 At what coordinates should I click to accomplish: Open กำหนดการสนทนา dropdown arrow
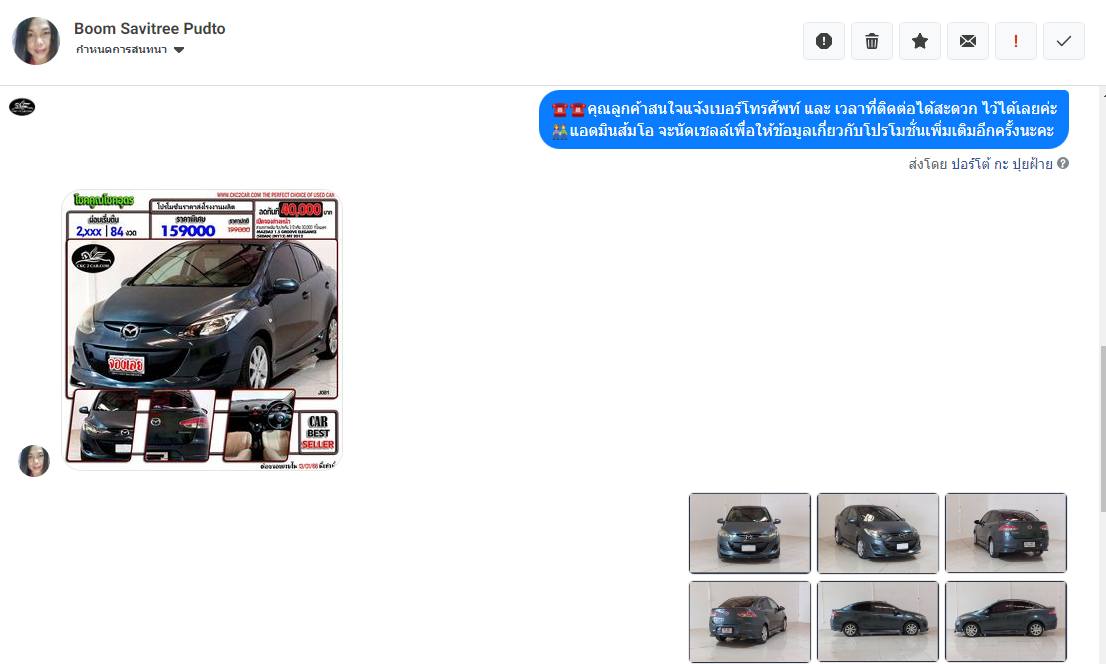[179, 50]
